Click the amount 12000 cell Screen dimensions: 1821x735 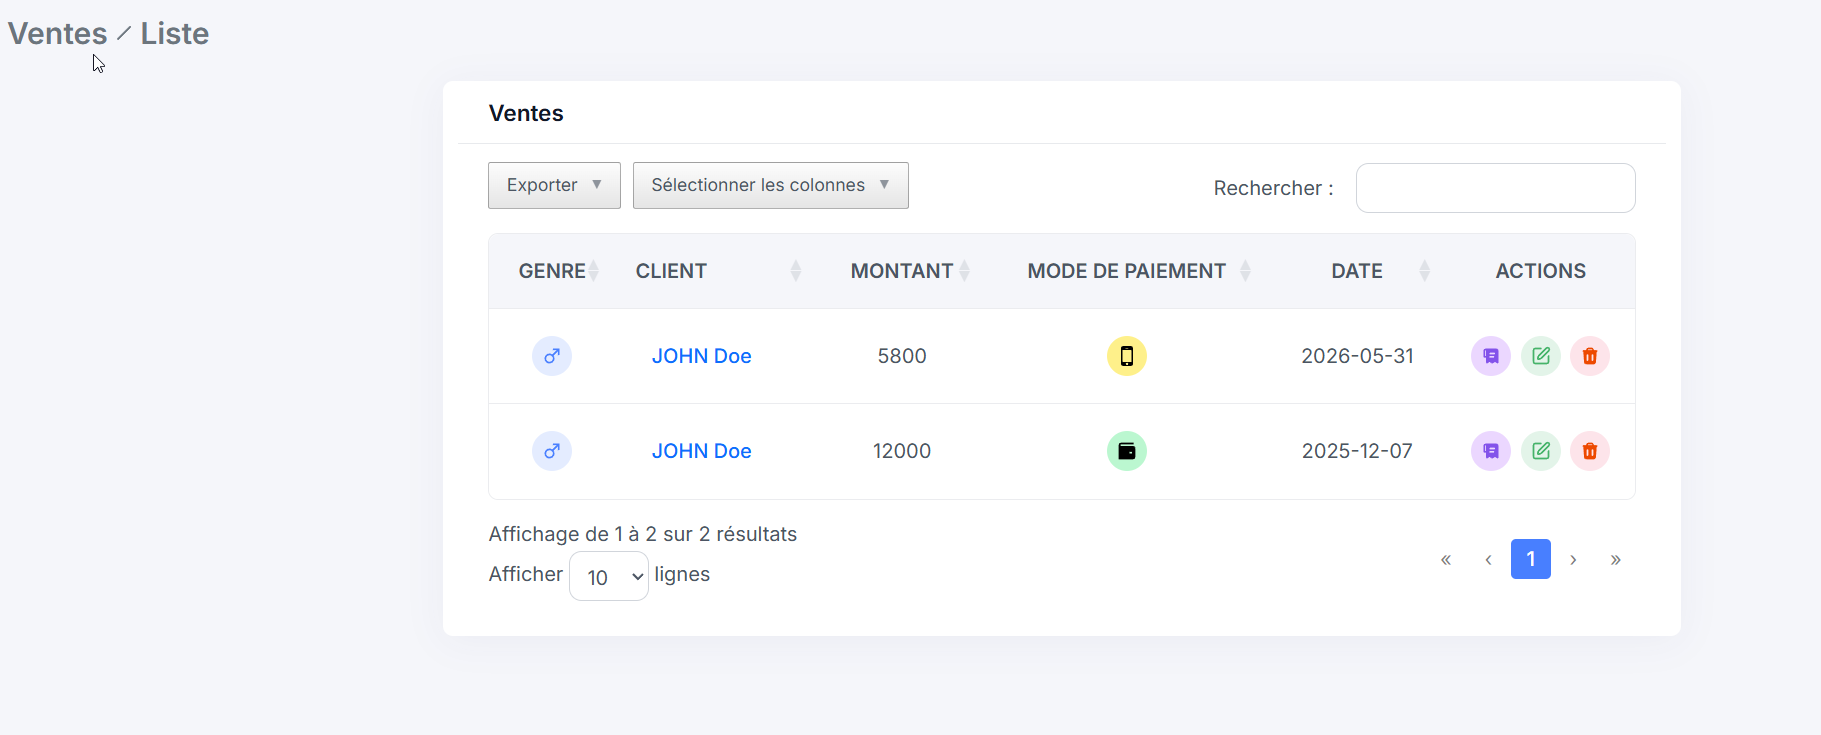pyautogui.click(x=902, y=451)
